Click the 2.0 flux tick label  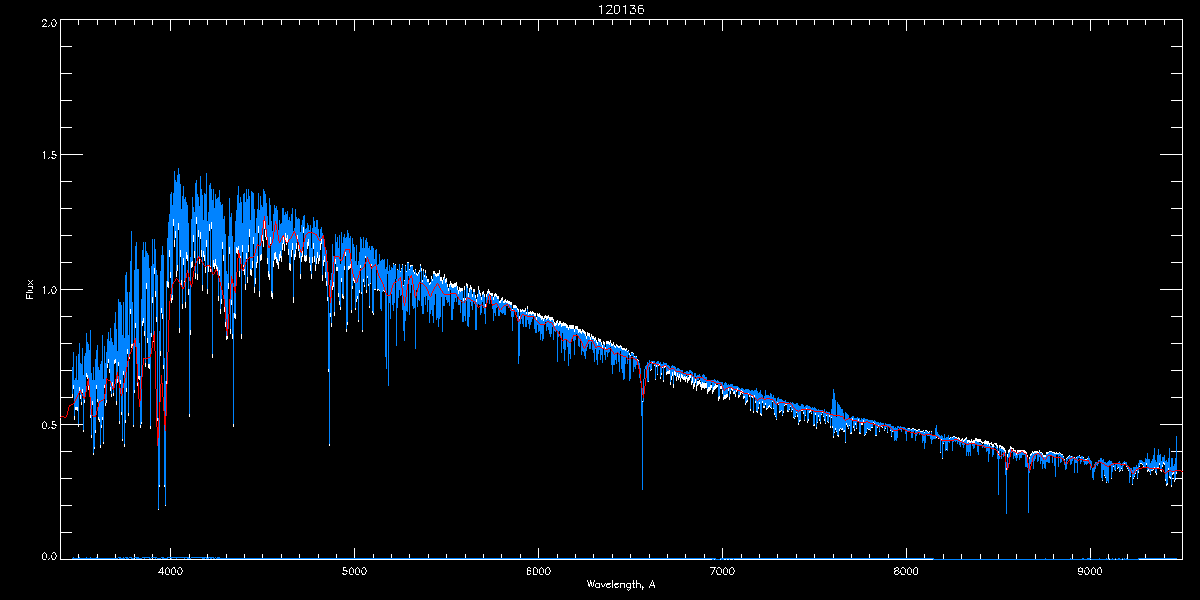pos(47,23)
